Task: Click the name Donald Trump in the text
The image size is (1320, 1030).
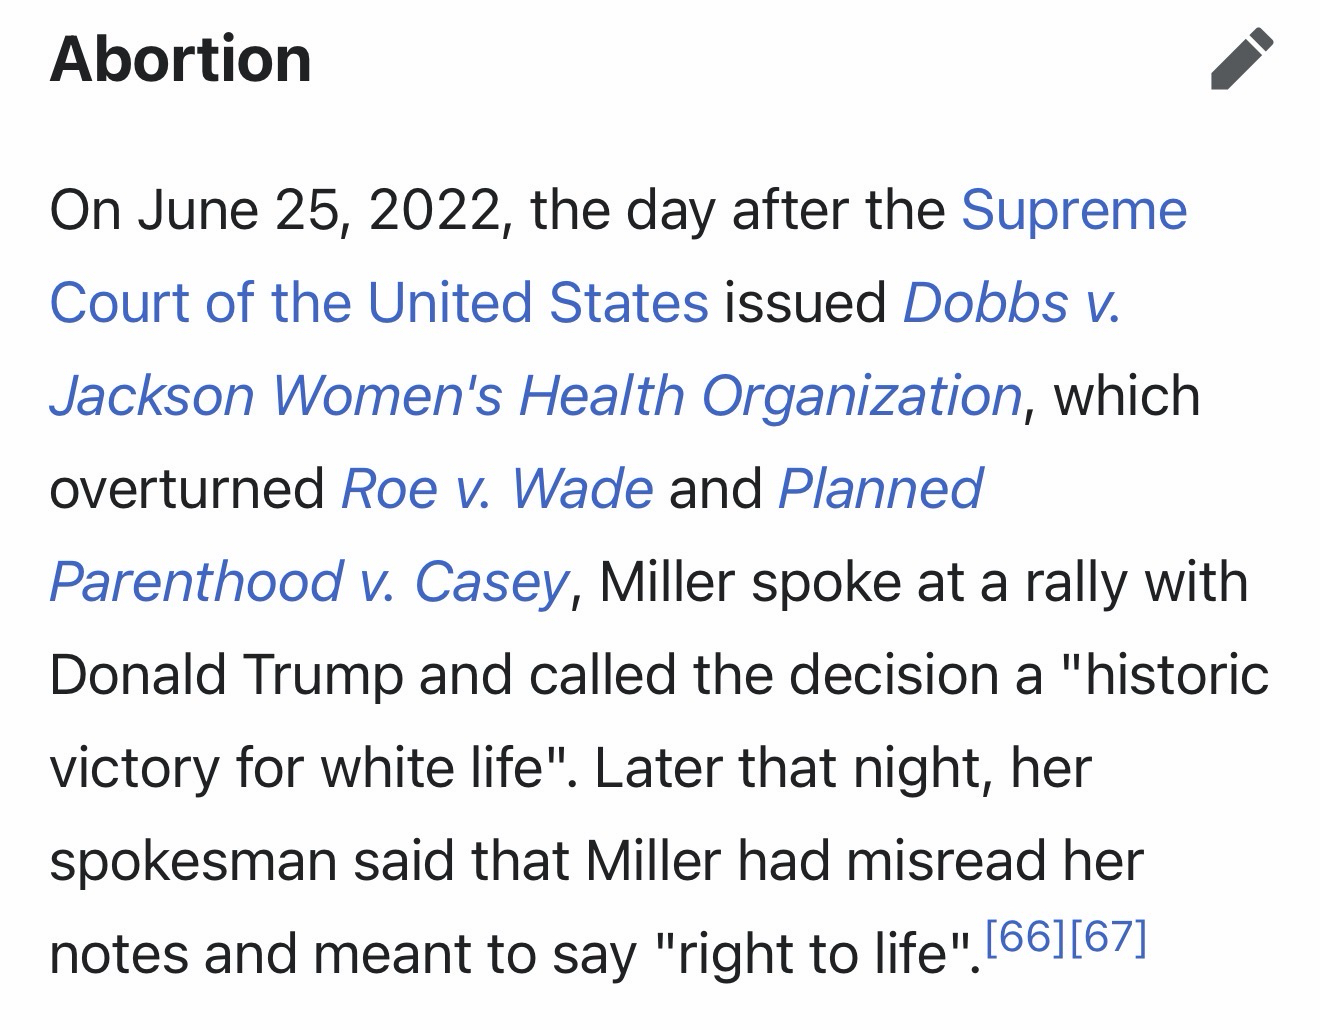Action: coord(225,675)
